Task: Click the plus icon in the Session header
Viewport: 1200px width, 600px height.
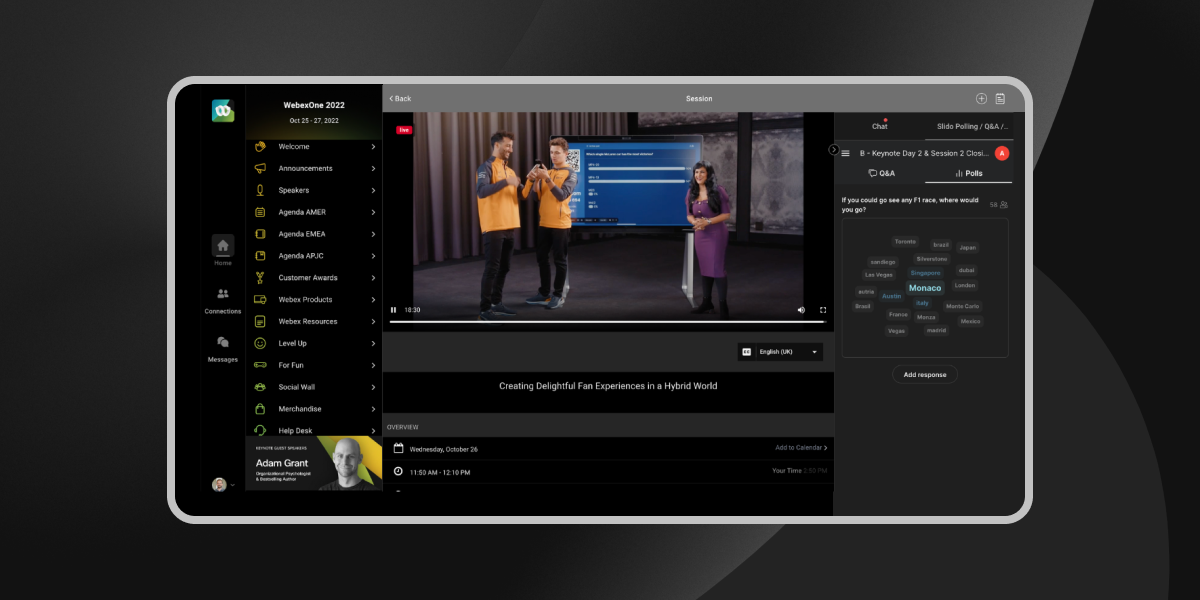Action: [x=981, y=98]
